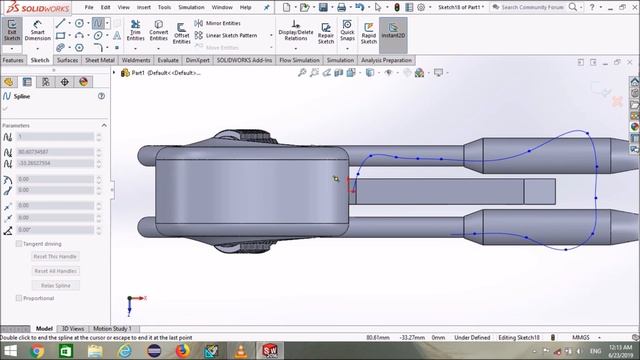Select the Spline sketch tool

click(98, 23)
